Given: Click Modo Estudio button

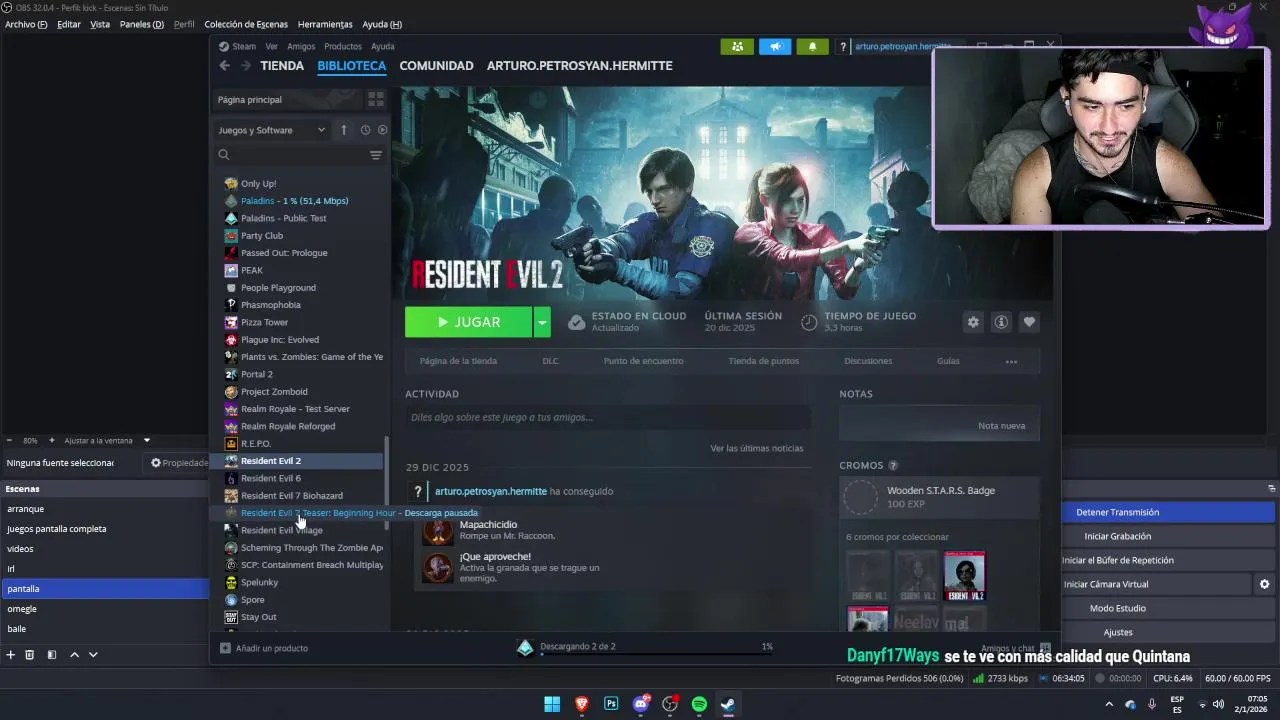Looking at the screenshot, I should pyautogui.click(x=1118, y=608).
